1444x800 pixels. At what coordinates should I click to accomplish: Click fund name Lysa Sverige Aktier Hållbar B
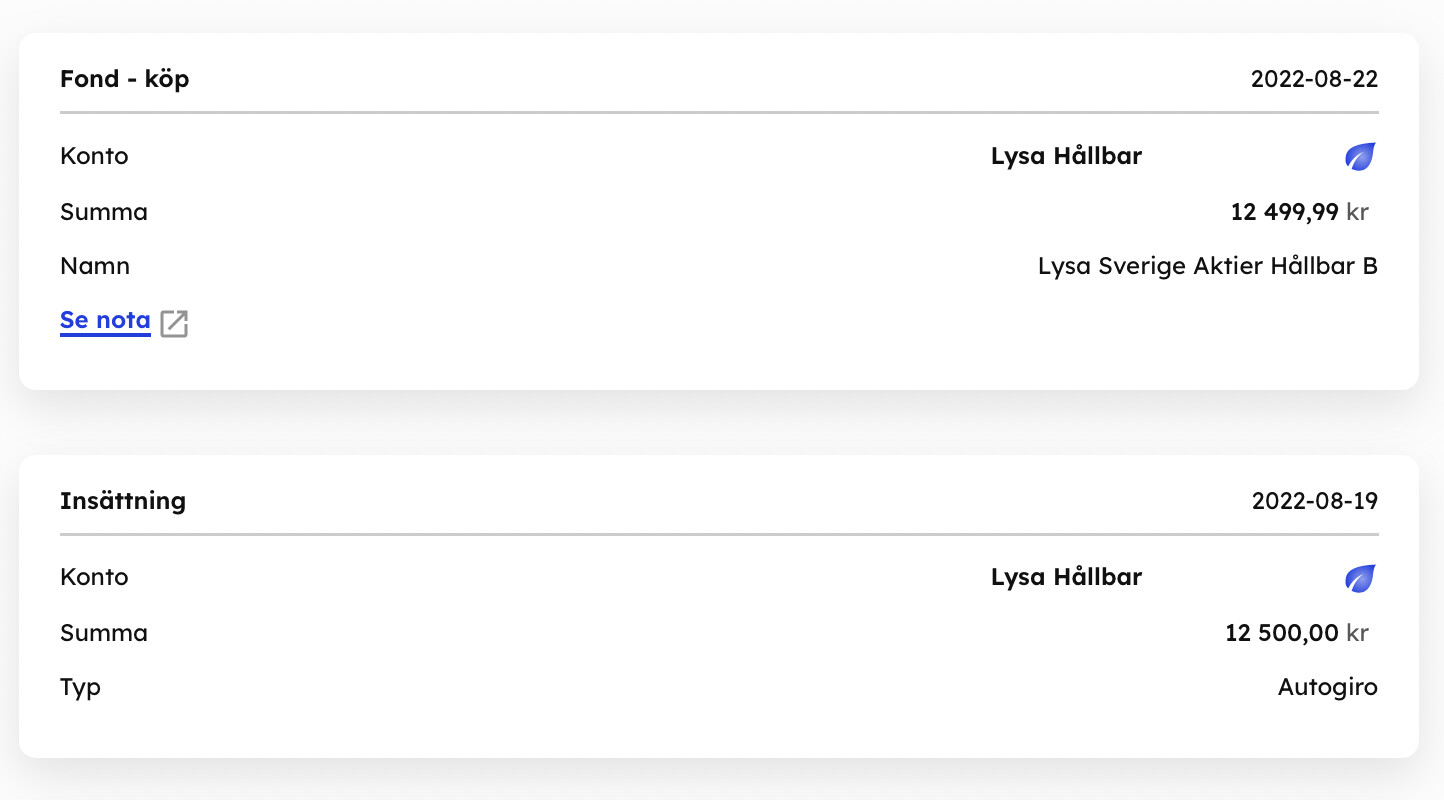tap(1207, 267)
